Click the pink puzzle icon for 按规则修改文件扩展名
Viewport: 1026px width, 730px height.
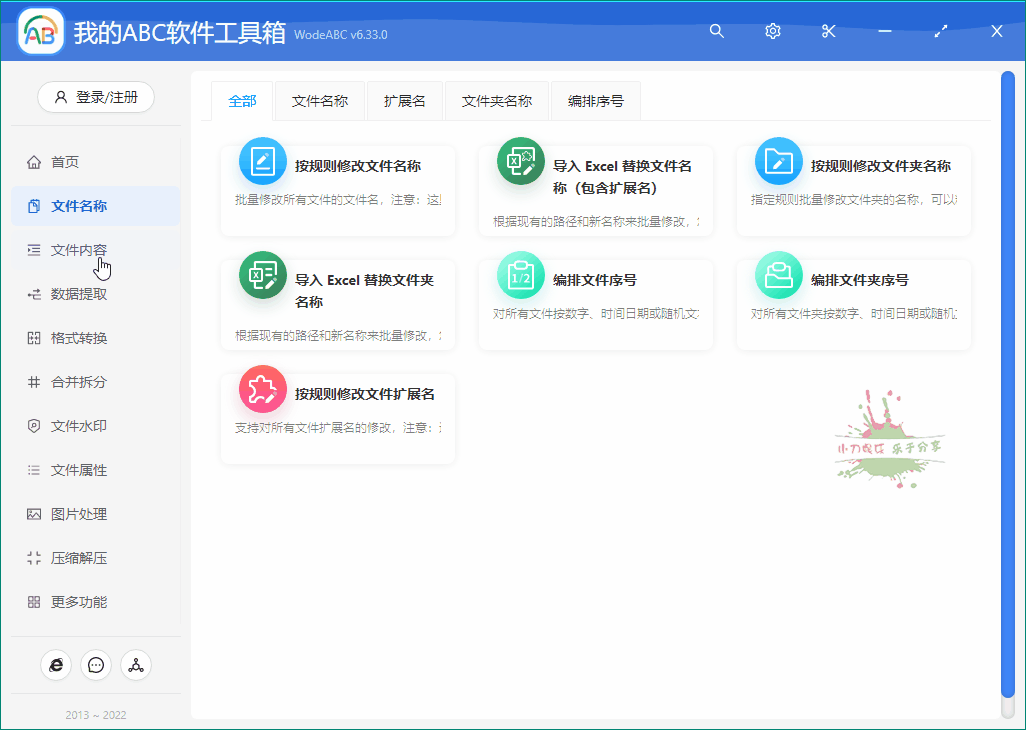[x=263, y=389]
